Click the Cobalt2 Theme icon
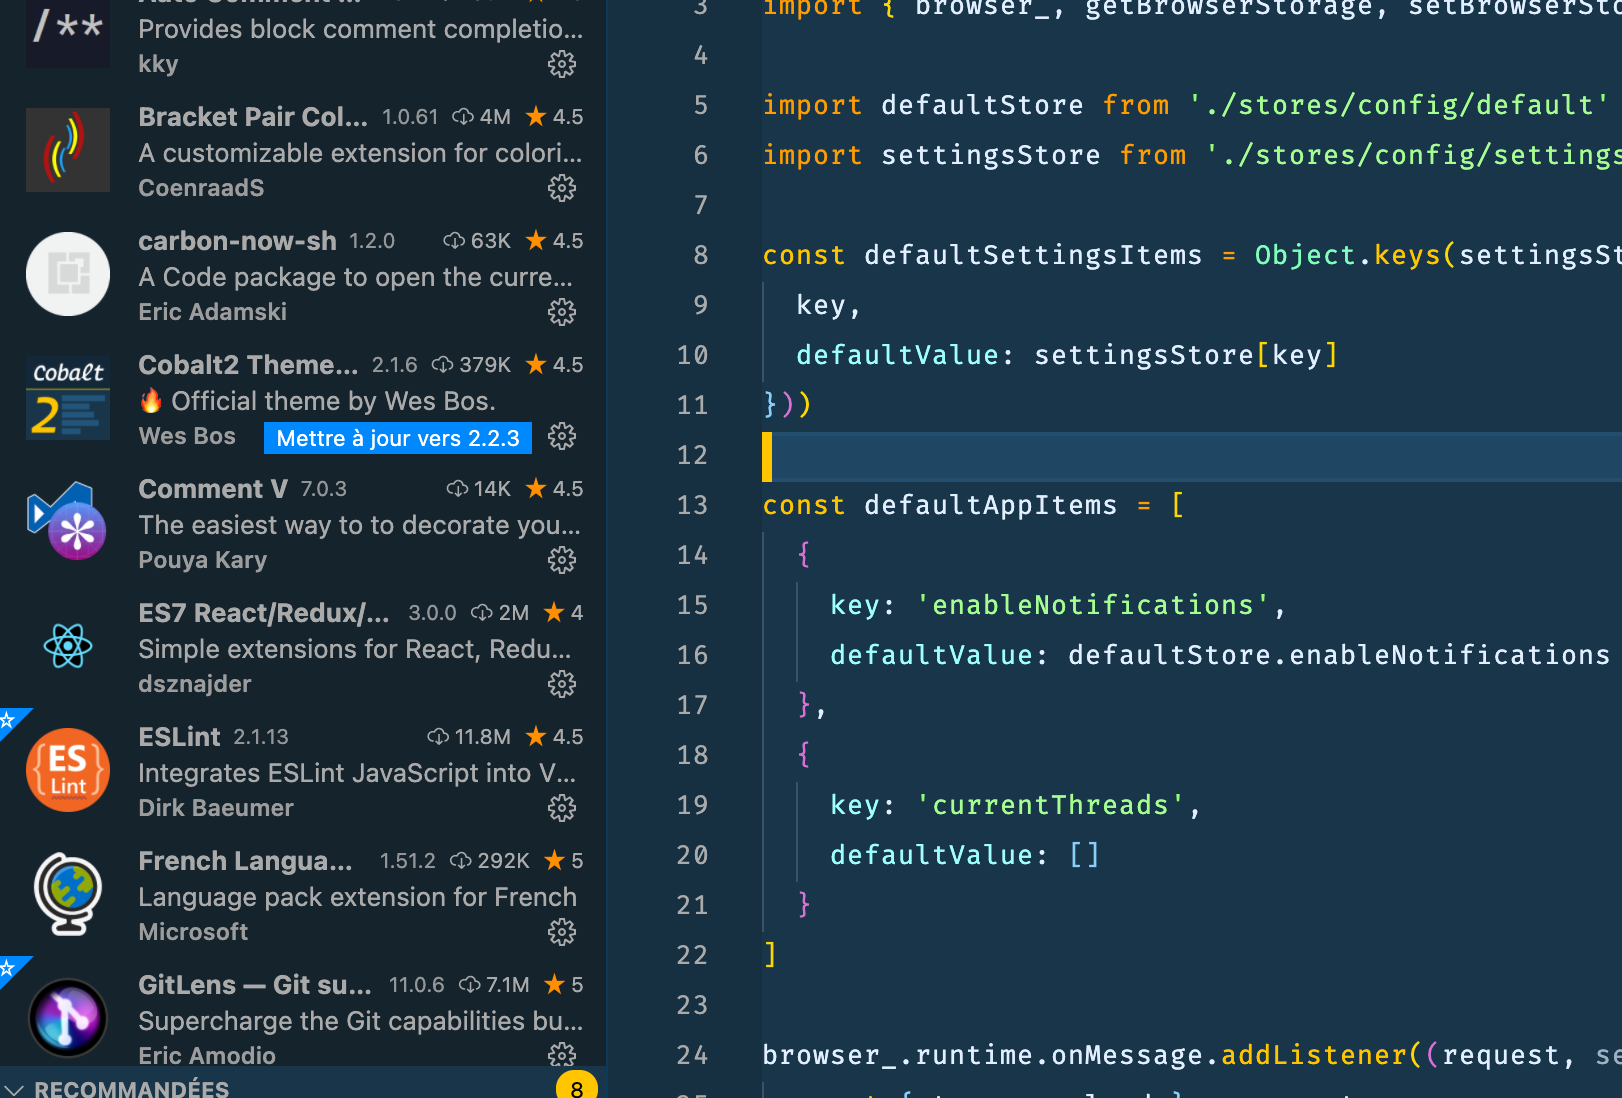 (x=67, y=396)
